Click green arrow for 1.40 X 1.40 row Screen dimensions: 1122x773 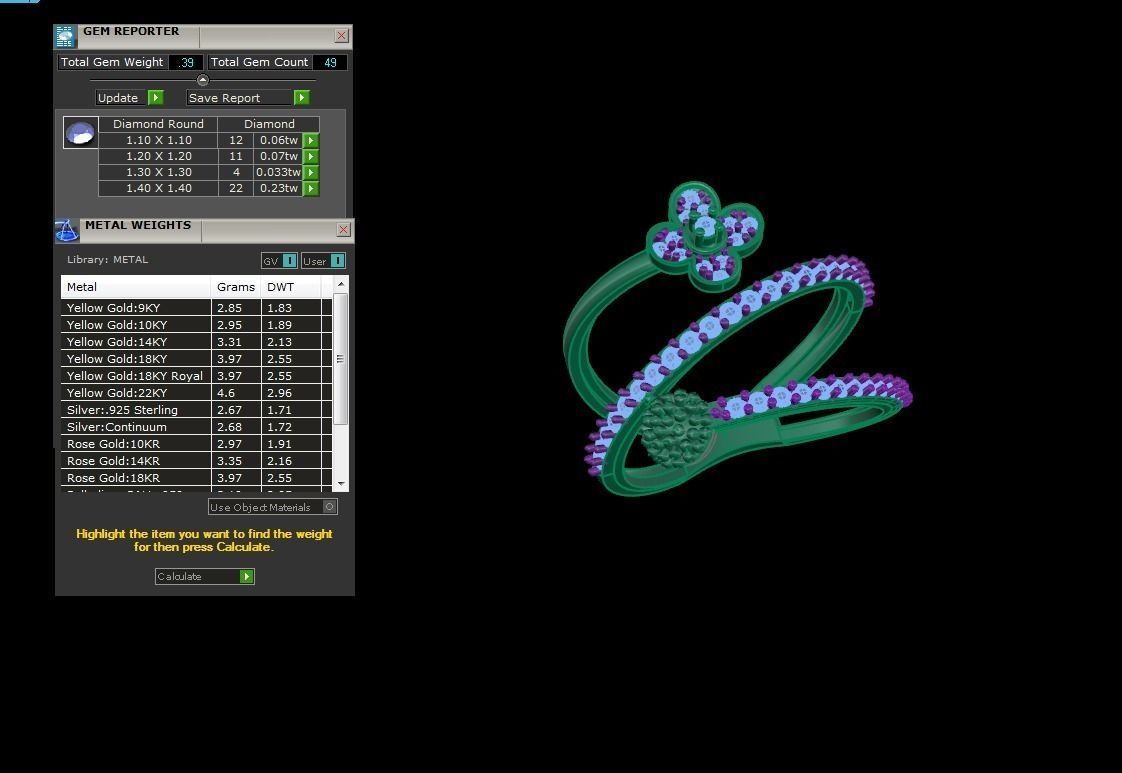click(x=311, y=188)
